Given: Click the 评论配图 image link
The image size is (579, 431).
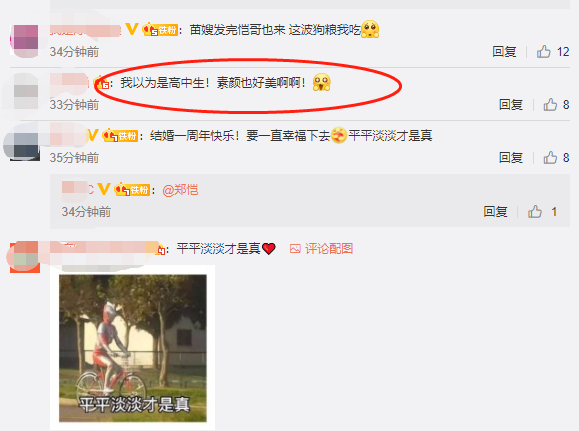Looking at the screenshot, I should (321, 249).
